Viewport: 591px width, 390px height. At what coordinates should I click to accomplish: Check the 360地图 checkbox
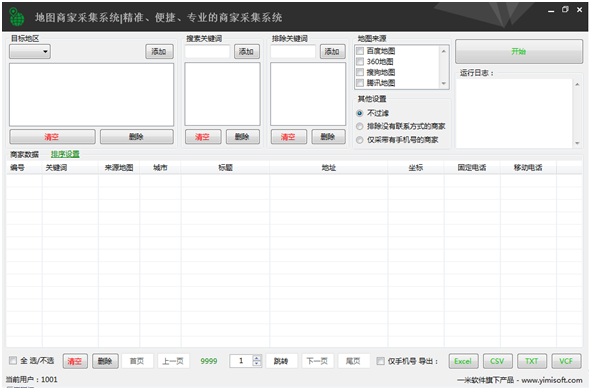point(360,61)
